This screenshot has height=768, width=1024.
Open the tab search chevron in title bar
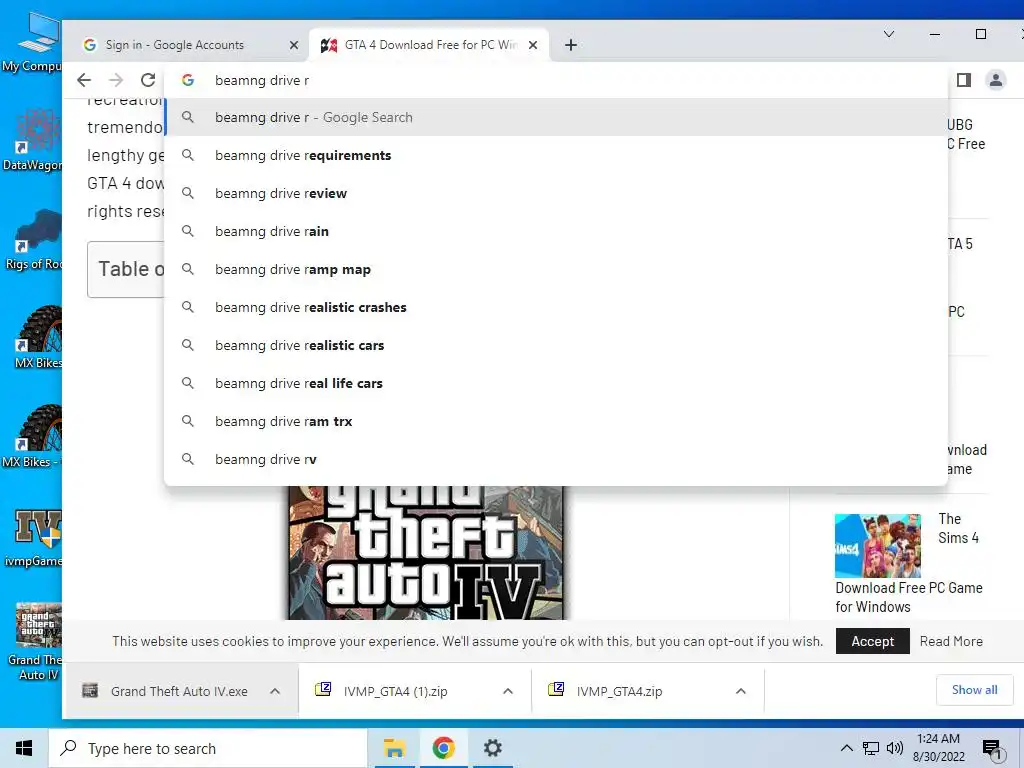pyautogui.click(x=888, y=34)
